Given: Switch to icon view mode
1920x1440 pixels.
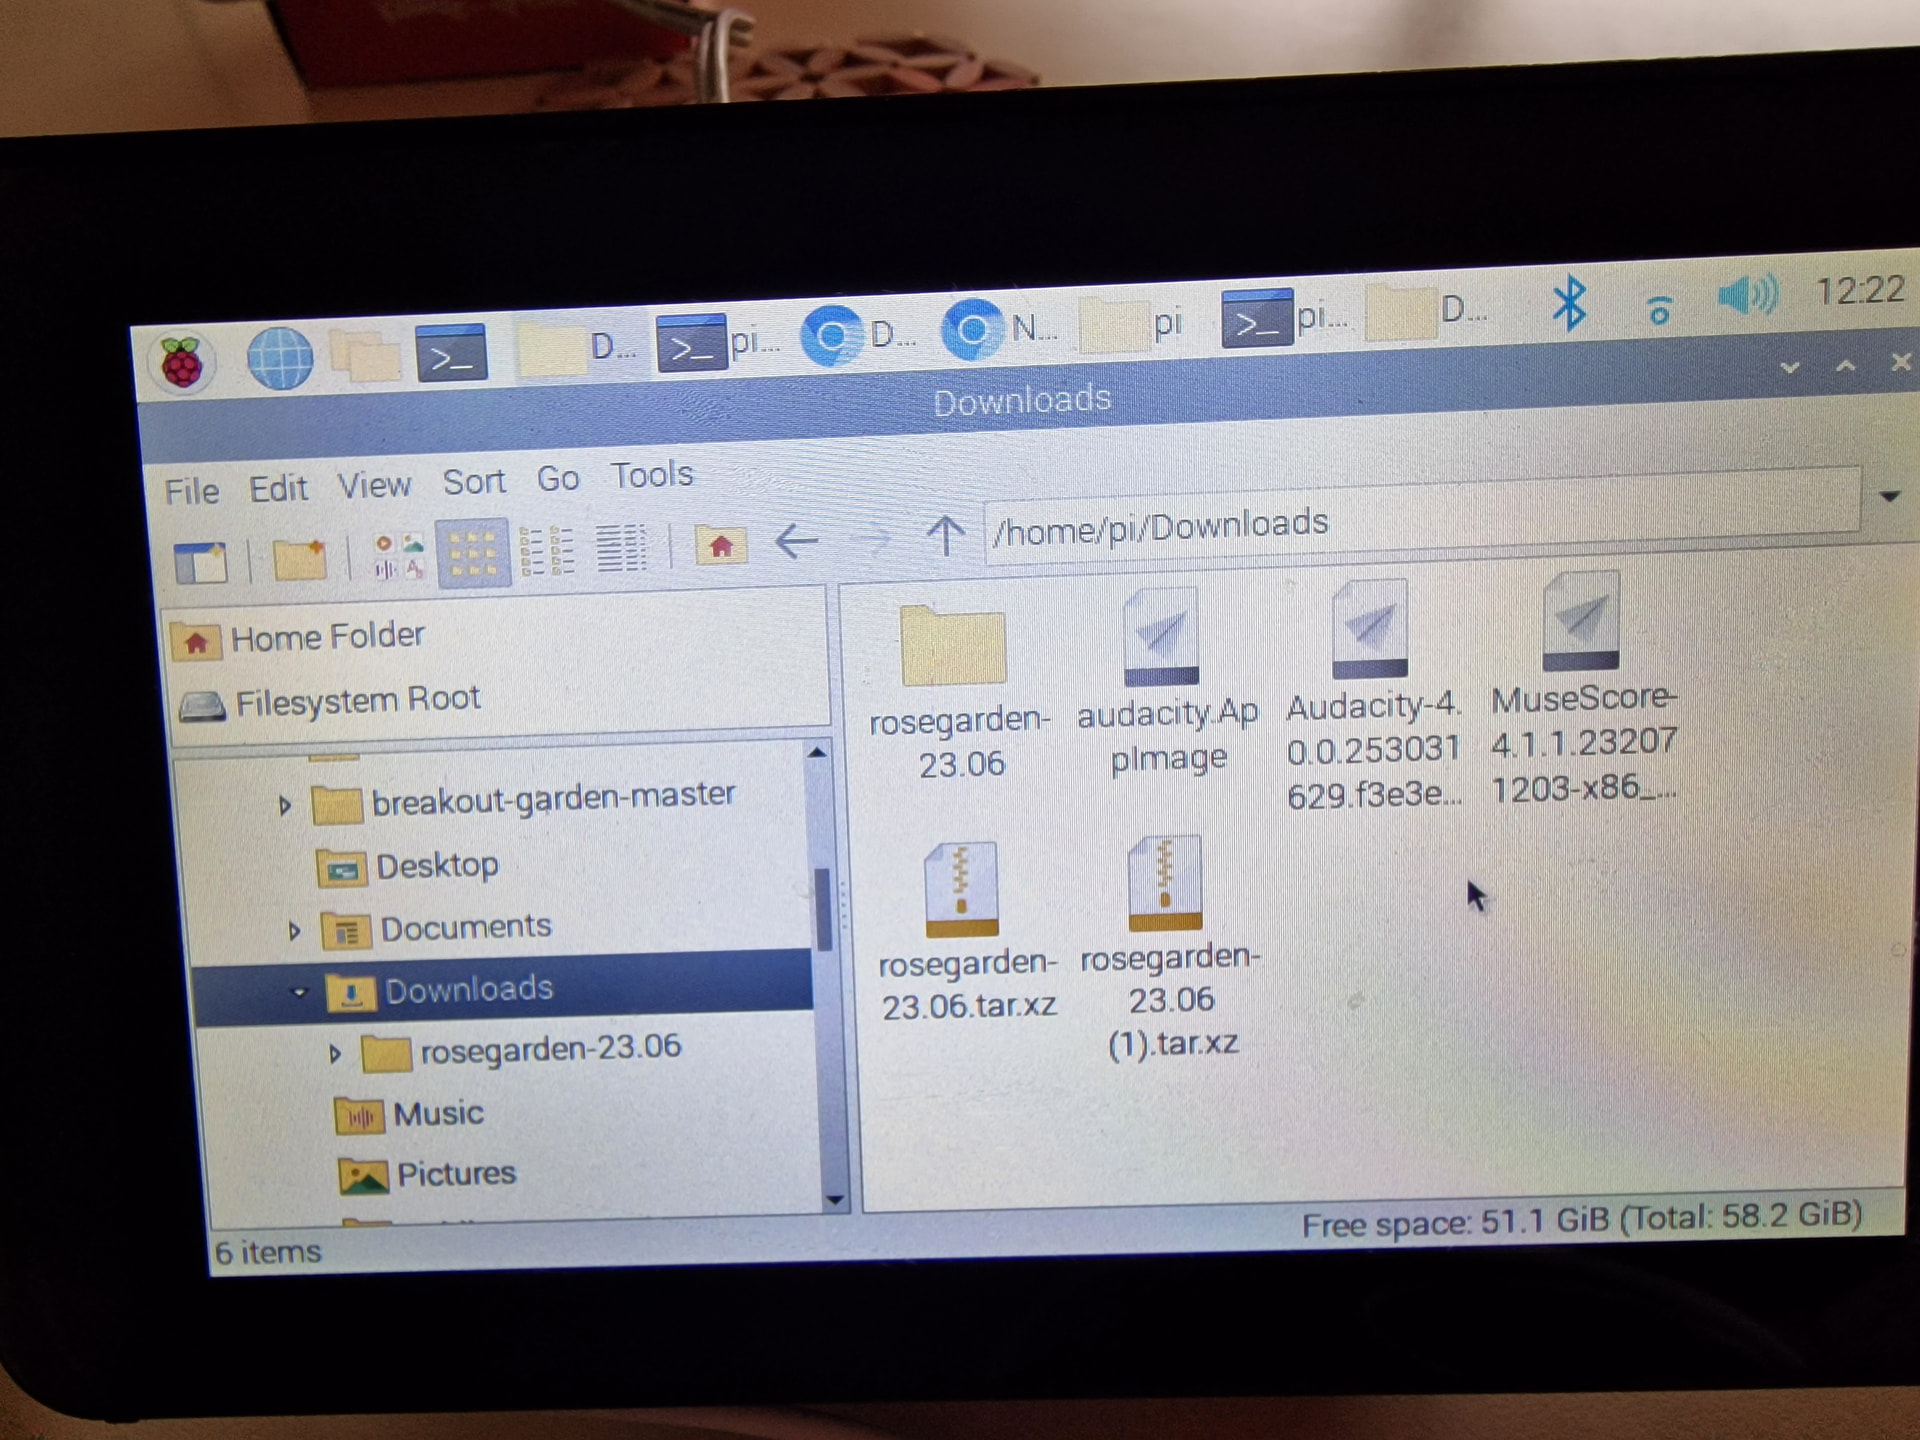Looking at the screenshot, I should click(473, 553).
